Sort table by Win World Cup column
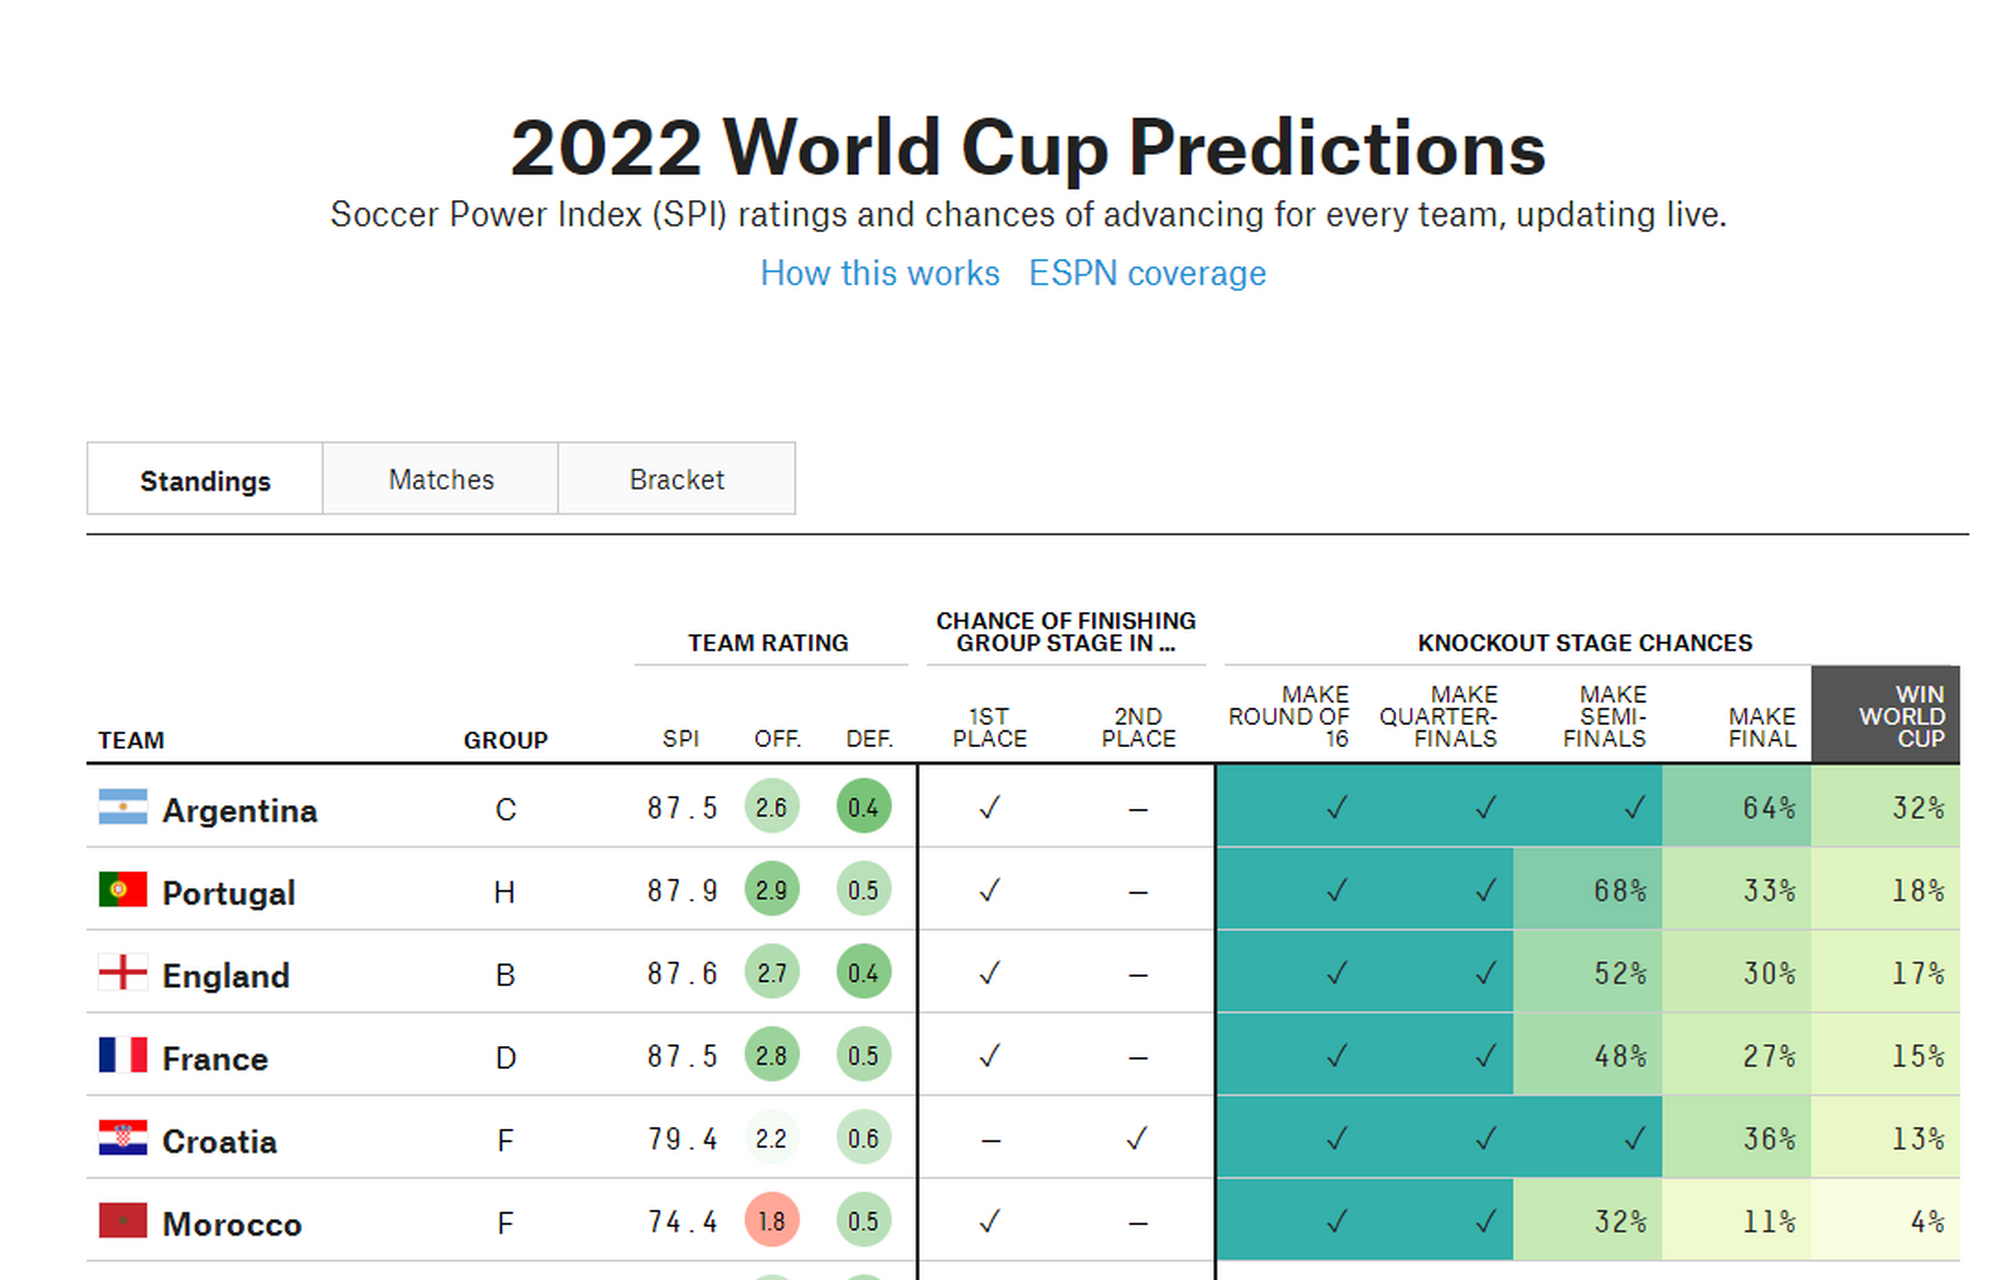This screenshot has height=1280, width=2008. pos(1900,717)
